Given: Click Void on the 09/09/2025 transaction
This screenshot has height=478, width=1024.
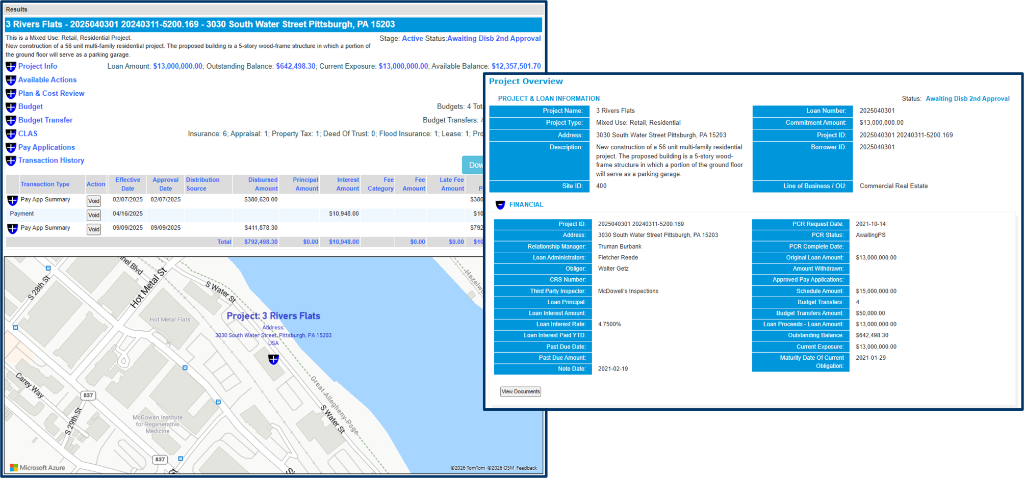Looking at the screenshot, I should click(94, 229).
